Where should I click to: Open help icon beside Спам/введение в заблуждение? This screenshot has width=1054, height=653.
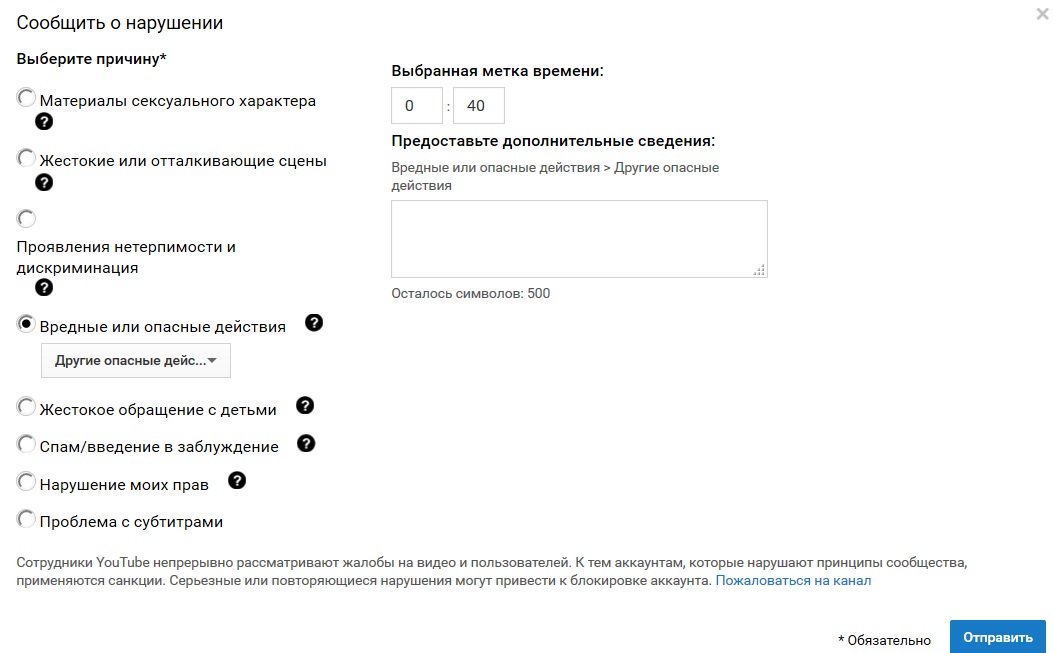point(306,444)
